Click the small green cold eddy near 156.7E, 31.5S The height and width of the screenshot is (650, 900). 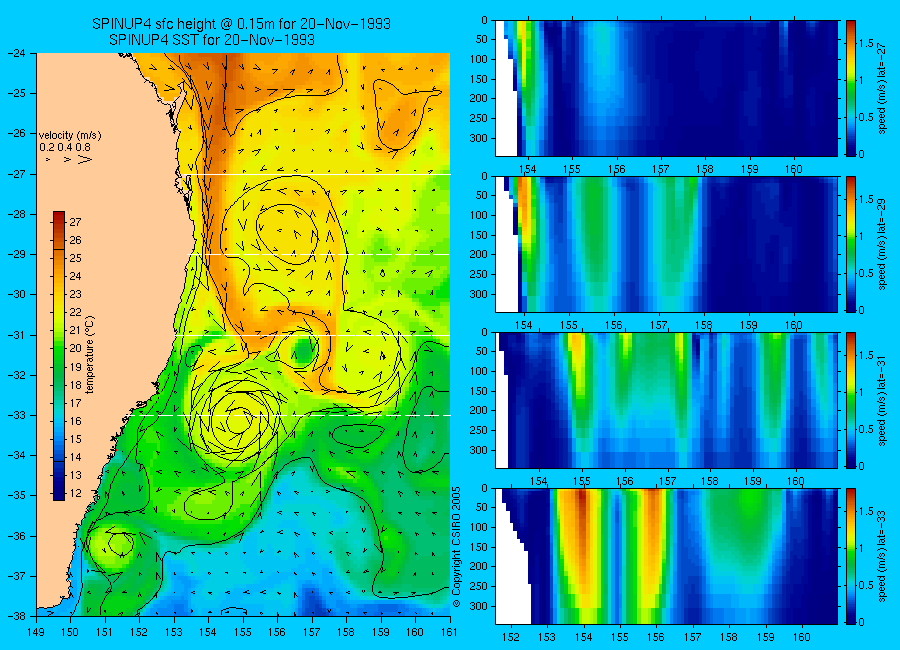tap(302, 349)
